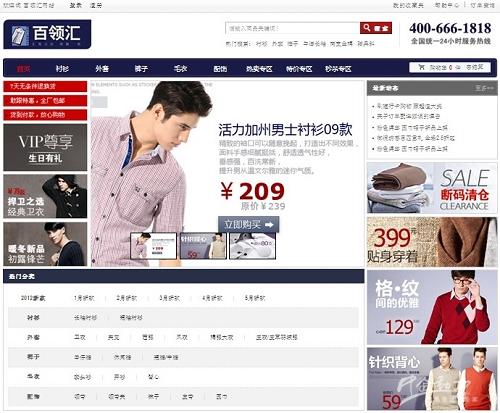Select the pink shirt slider thumbnail
Screen dimensions: 500x413
pos(153,246)
